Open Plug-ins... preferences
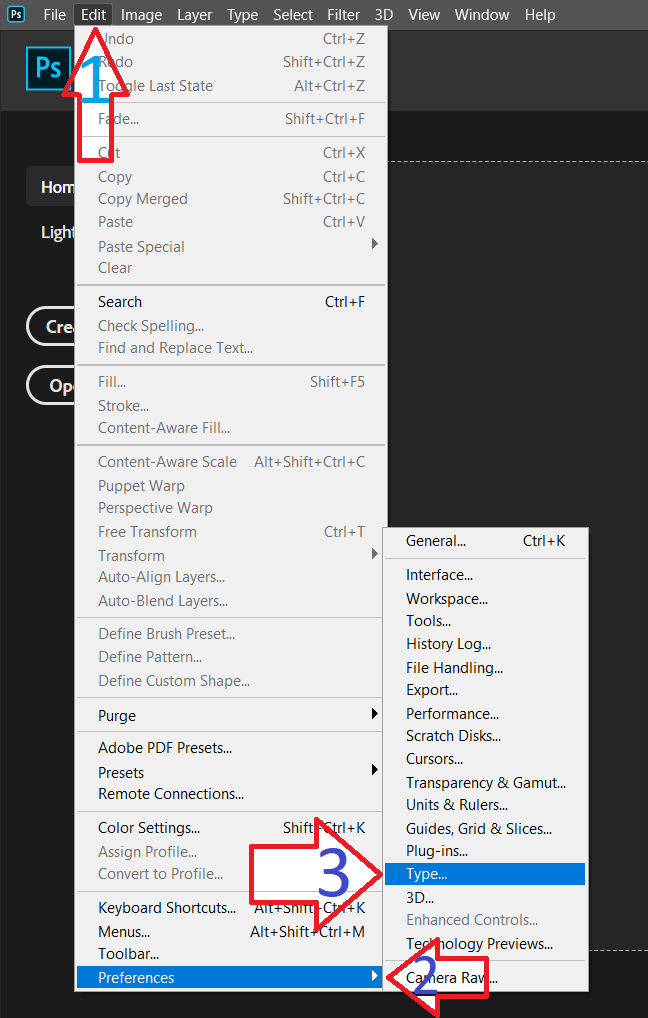Viewport: 648px width, 1018px height. click(485, 850)
